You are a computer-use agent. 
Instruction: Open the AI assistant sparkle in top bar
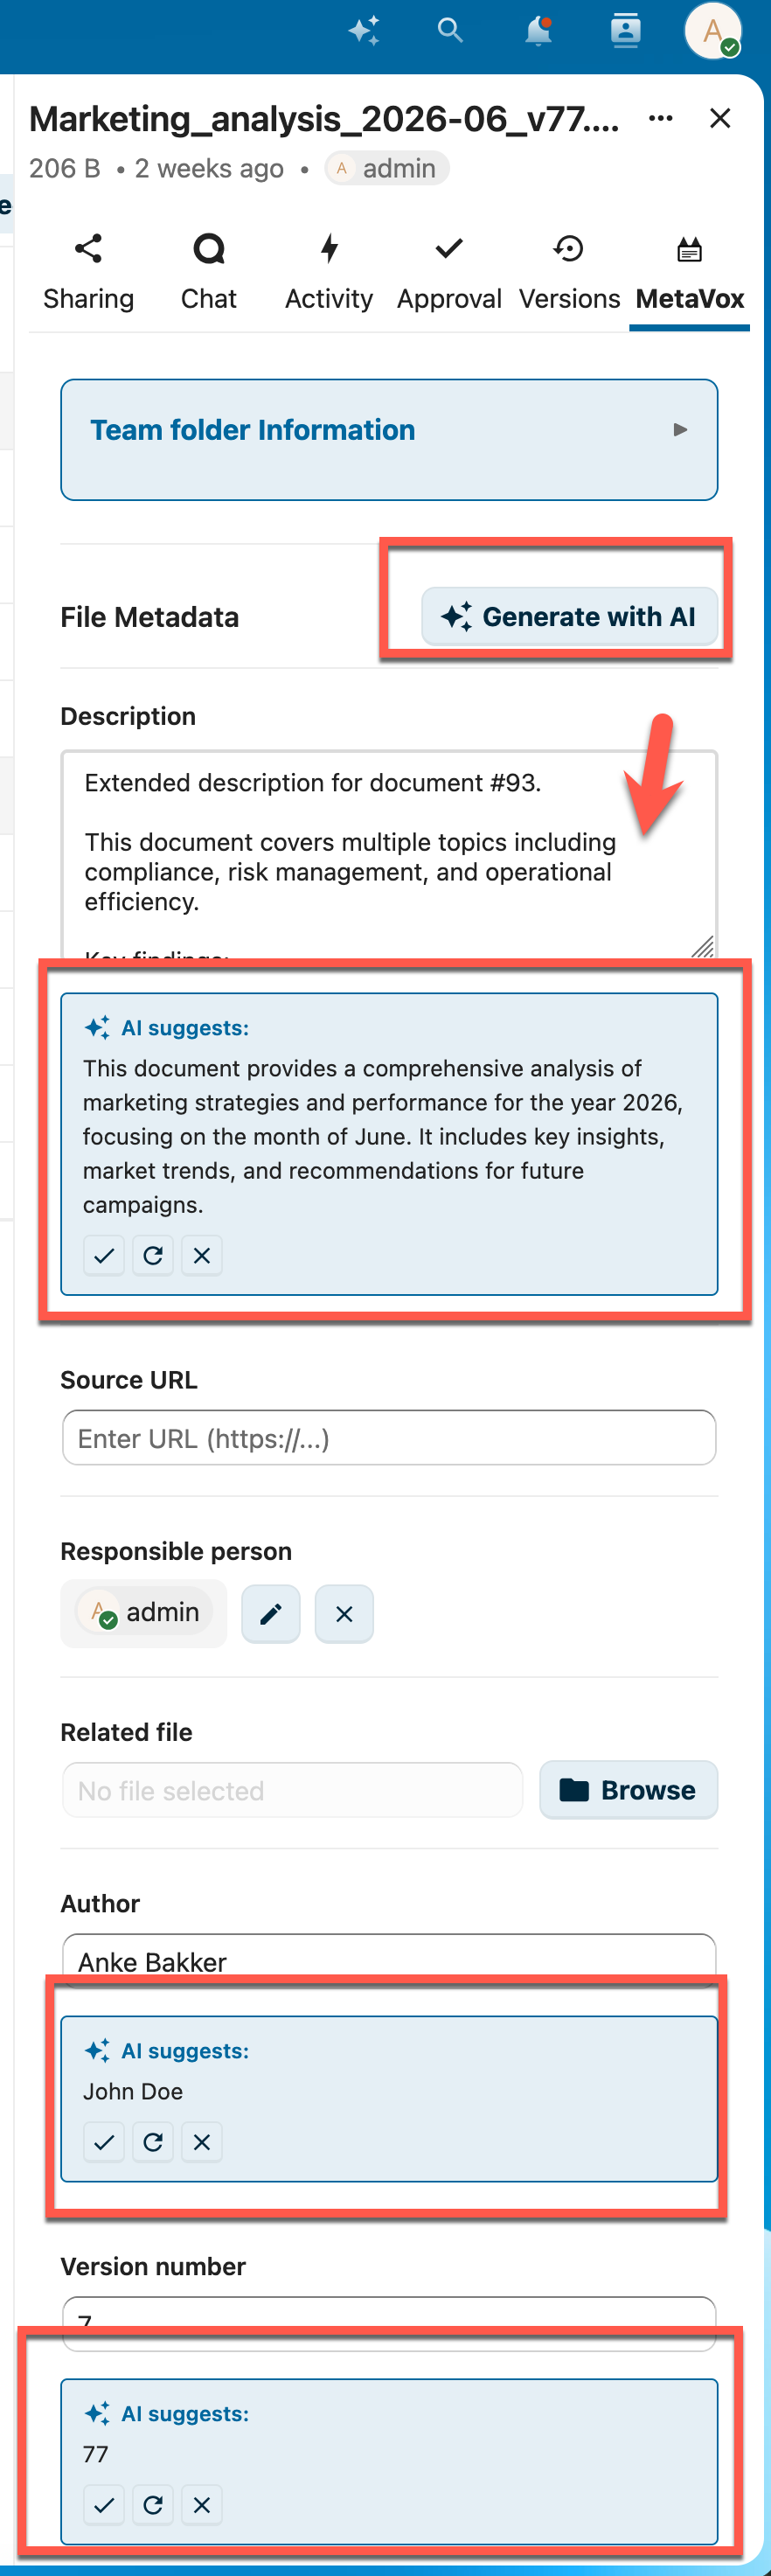point(364,31)
